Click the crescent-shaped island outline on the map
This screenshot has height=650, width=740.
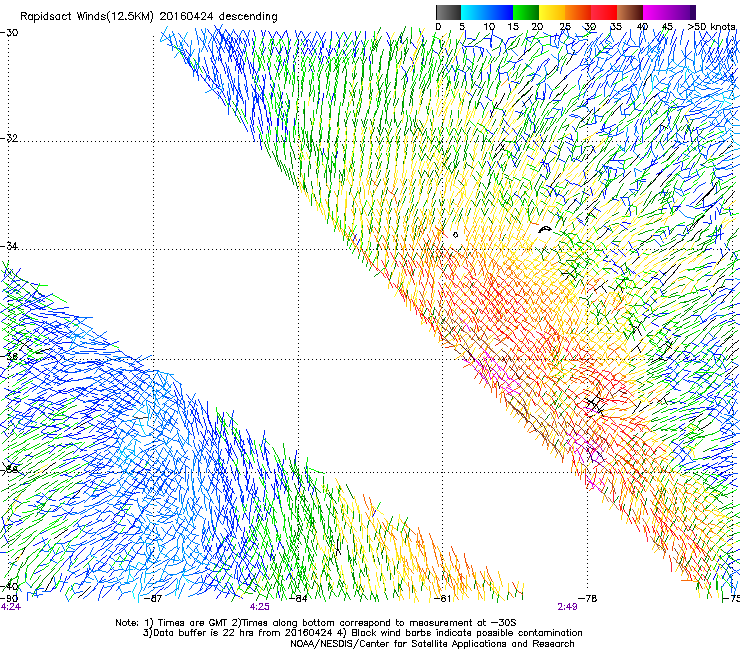545,229
